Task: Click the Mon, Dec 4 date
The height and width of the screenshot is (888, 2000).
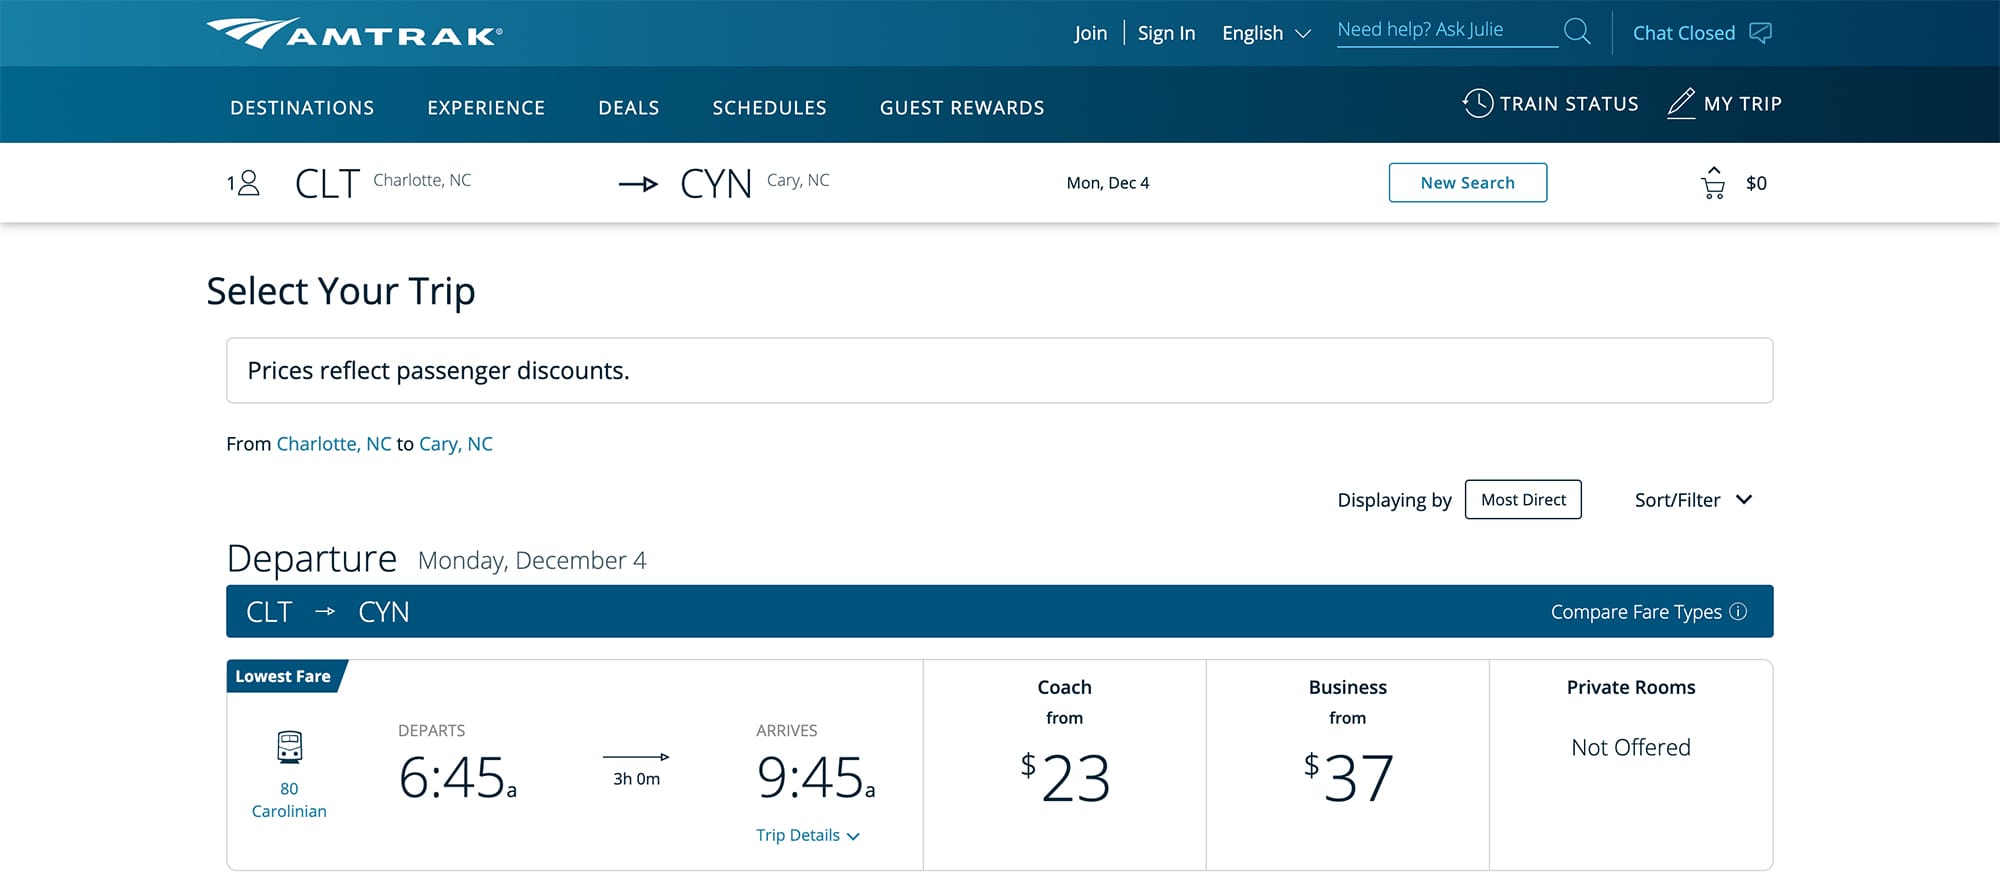Action: pyautogui.click(x=1108, y=183)
